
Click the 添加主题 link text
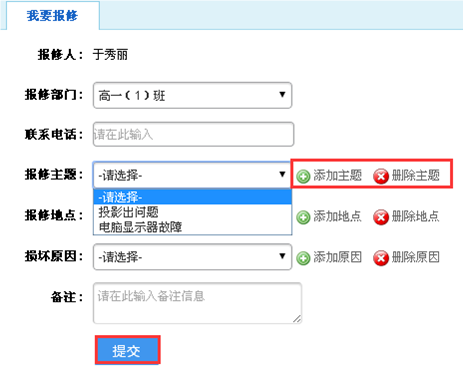tap(337, 175)
